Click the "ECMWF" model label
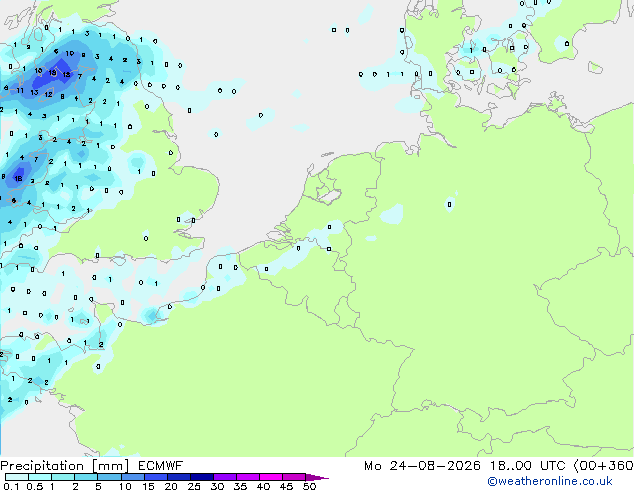This screenshot has height=490, width=634. [161, 466]
